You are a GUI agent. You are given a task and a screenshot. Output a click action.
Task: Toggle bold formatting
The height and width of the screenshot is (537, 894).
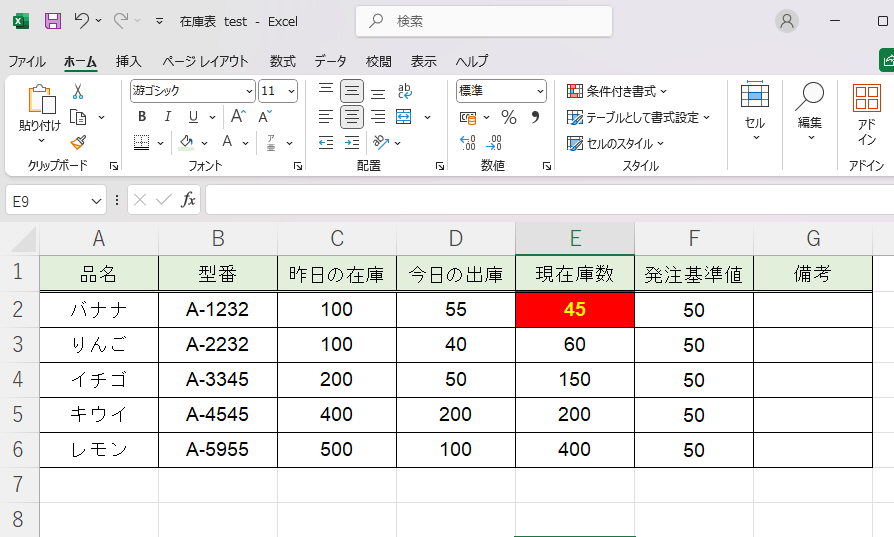click(142, 117)
